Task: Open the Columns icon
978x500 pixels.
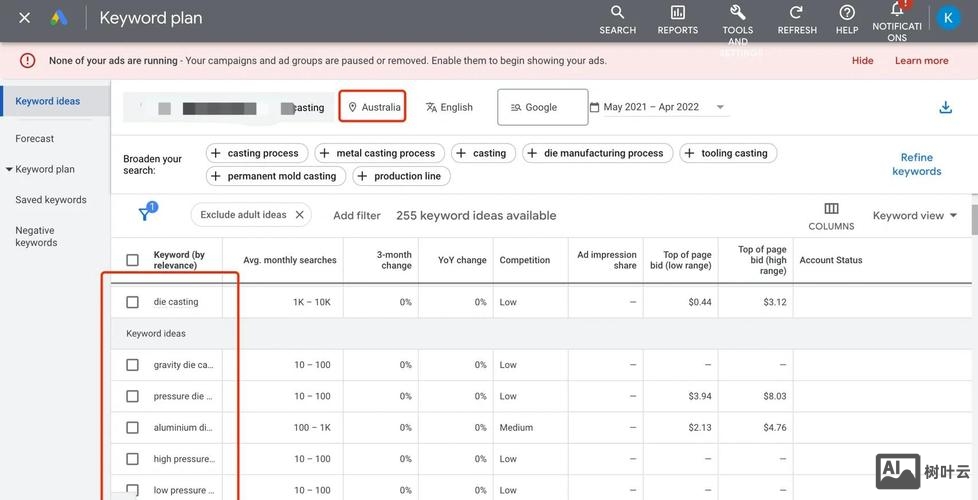Action: point(831,209)
